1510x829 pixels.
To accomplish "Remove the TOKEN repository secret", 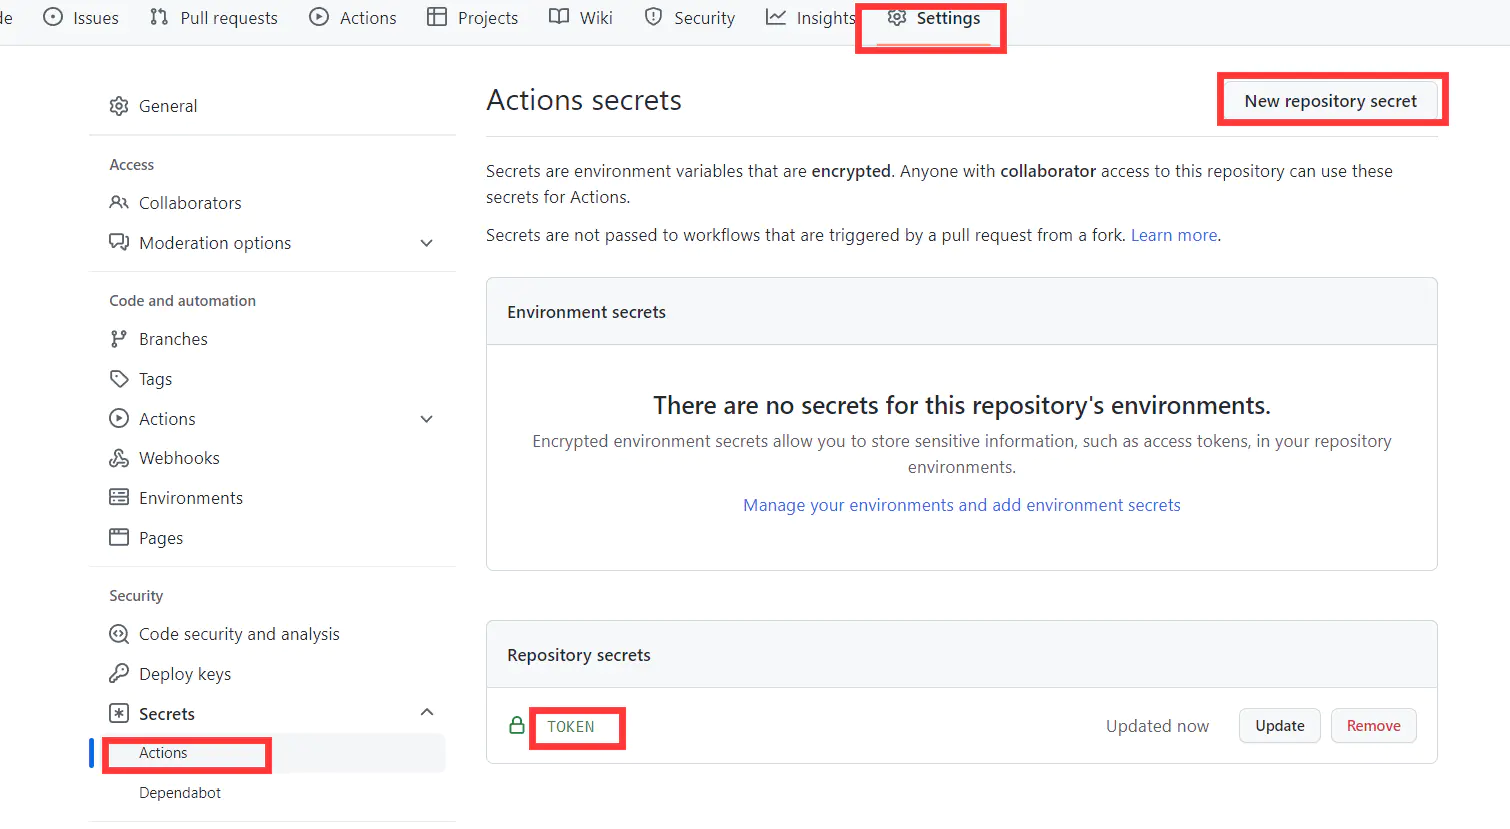I will pos(1373,726).
